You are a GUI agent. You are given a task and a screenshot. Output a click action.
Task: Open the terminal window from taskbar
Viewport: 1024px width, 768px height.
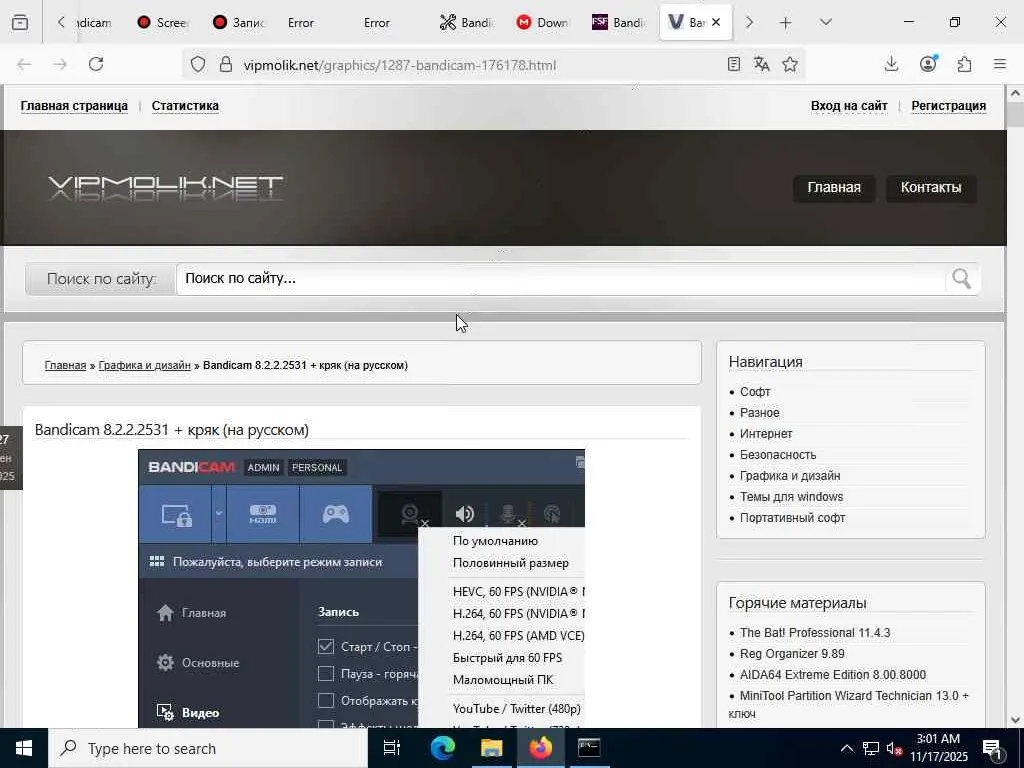589,748
